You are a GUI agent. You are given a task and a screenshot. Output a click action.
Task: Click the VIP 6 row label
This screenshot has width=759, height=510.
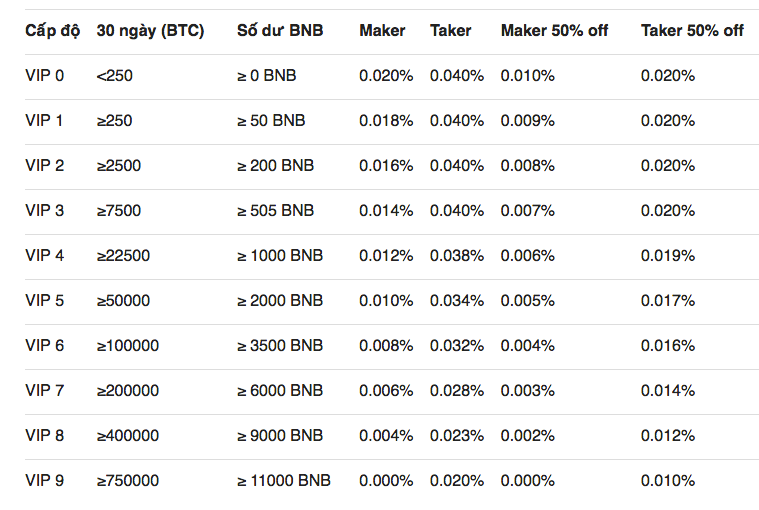pyautogui.click(x=45, y=345)
